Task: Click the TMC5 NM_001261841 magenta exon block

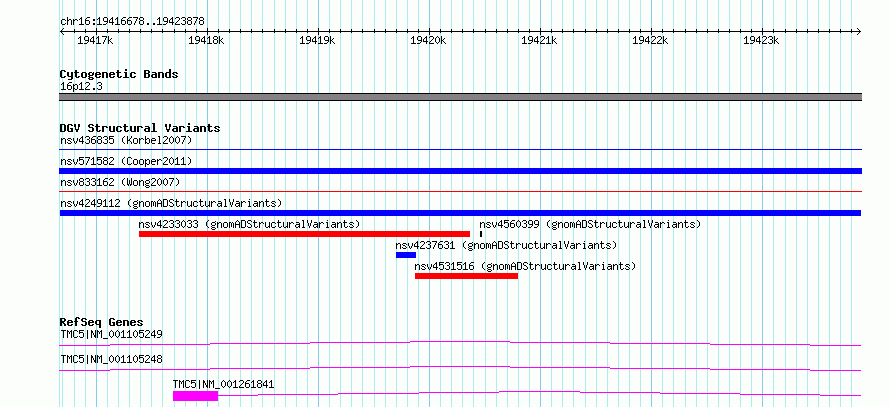Action: [195, 396]
